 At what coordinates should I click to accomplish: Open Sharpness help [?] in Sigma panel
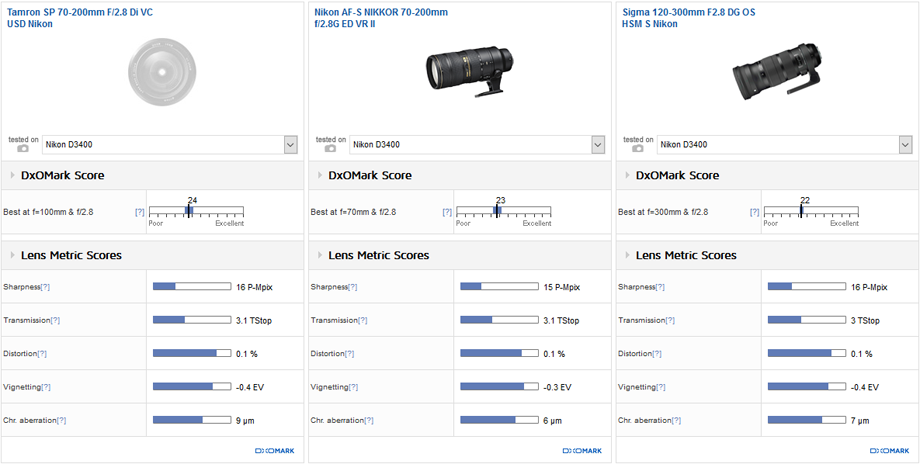(660, 287)
